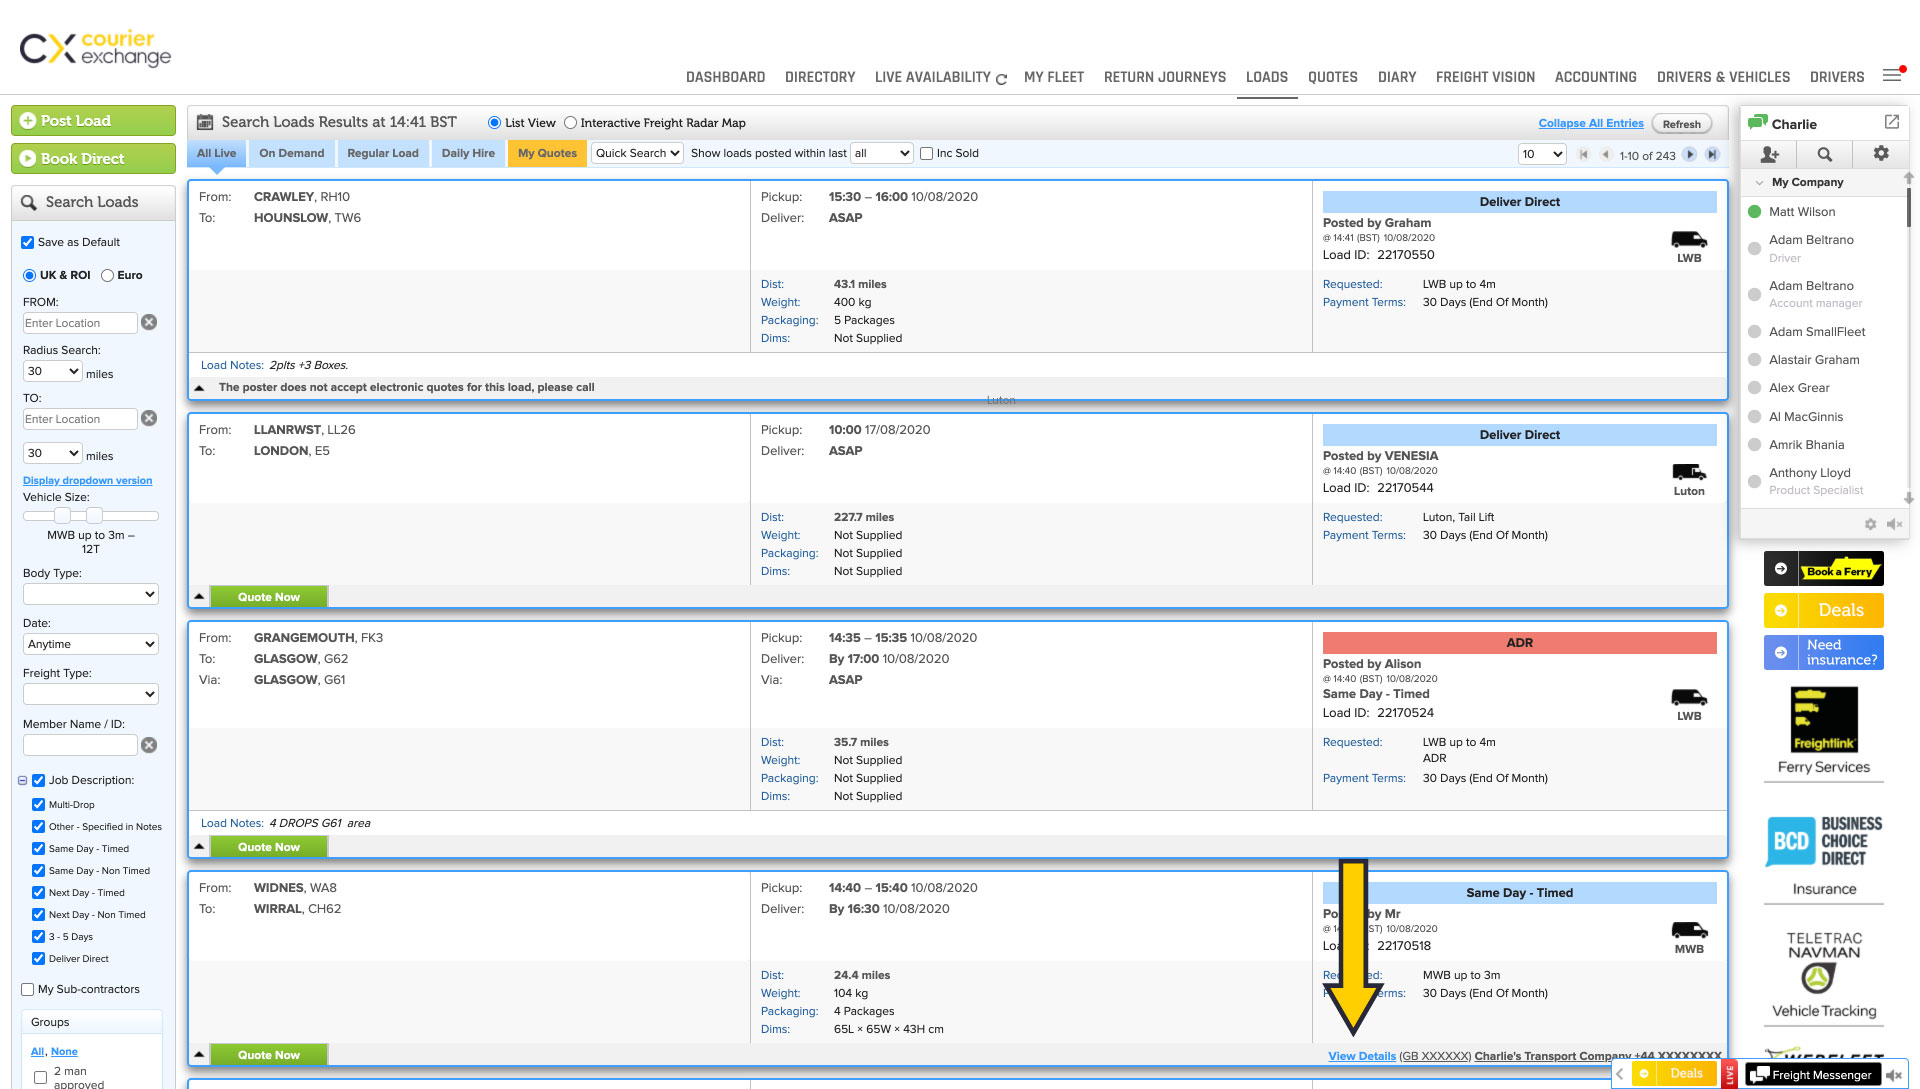Click the Post Load button
1920x1089 pixels.
tap(93, 120)
